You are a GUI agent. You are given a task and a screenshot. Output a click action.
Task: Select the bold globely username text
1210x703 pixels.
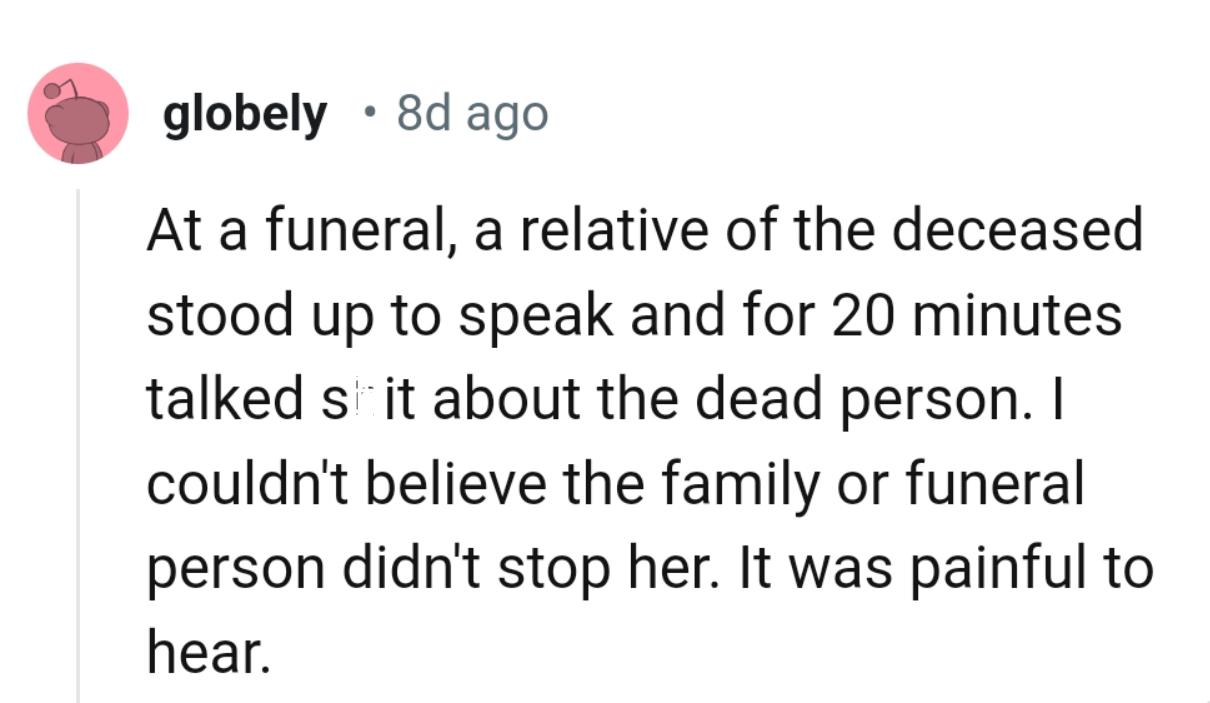pyautogui.click(x=246, y=113)
